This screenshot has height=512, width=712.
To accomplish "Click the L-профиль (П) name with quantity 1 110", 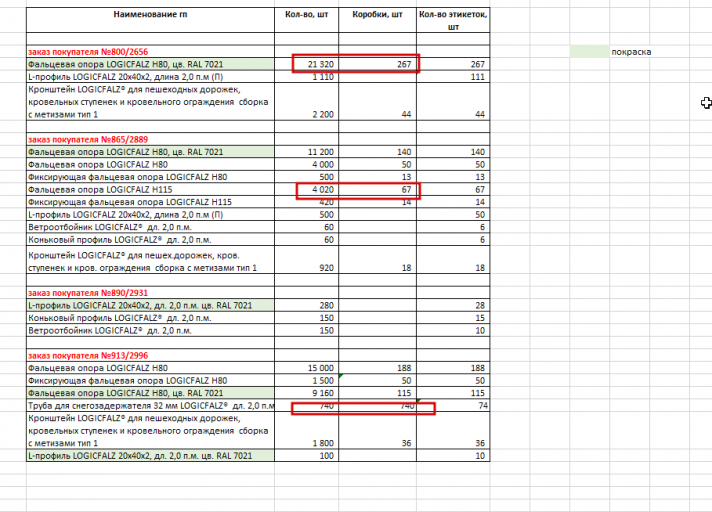I will pos(150,77).
